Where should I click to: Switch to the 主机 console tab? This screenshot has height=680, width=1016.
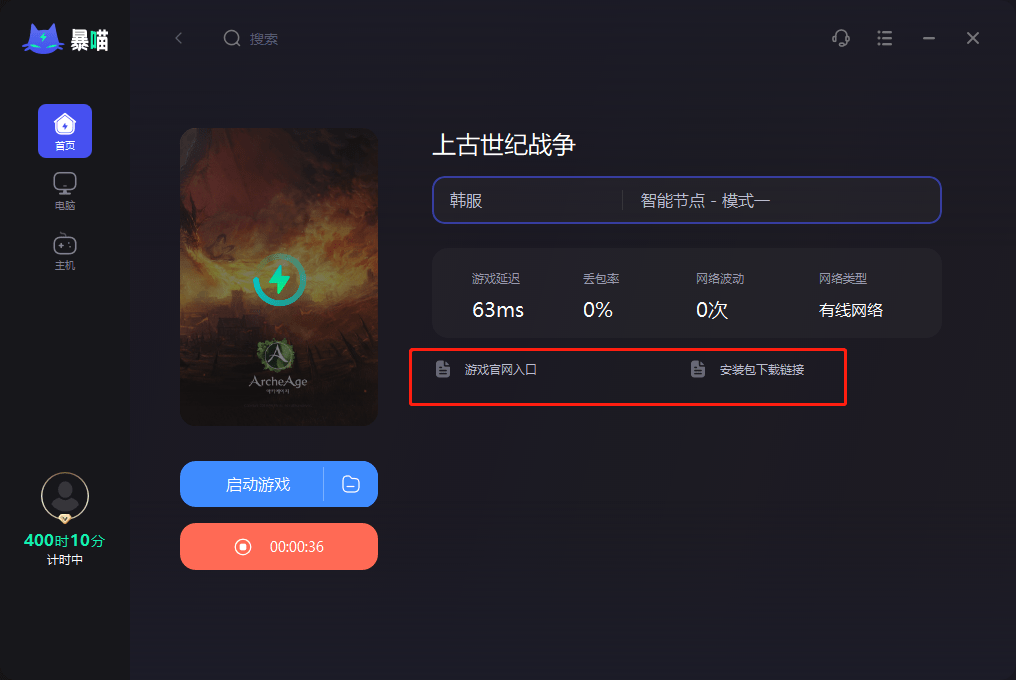click(x=65, y=252)
